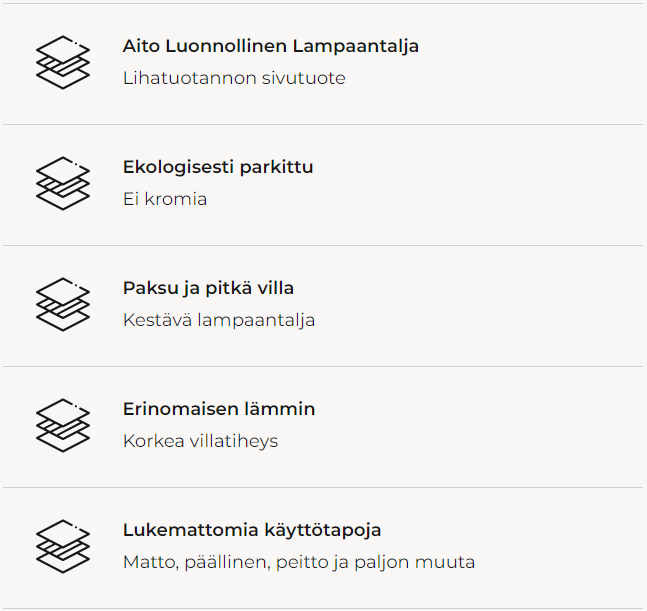647x611 pixels.
Task: Open the Aito Luonnollinen Lampaantalja heading
Action: [270, 46]
